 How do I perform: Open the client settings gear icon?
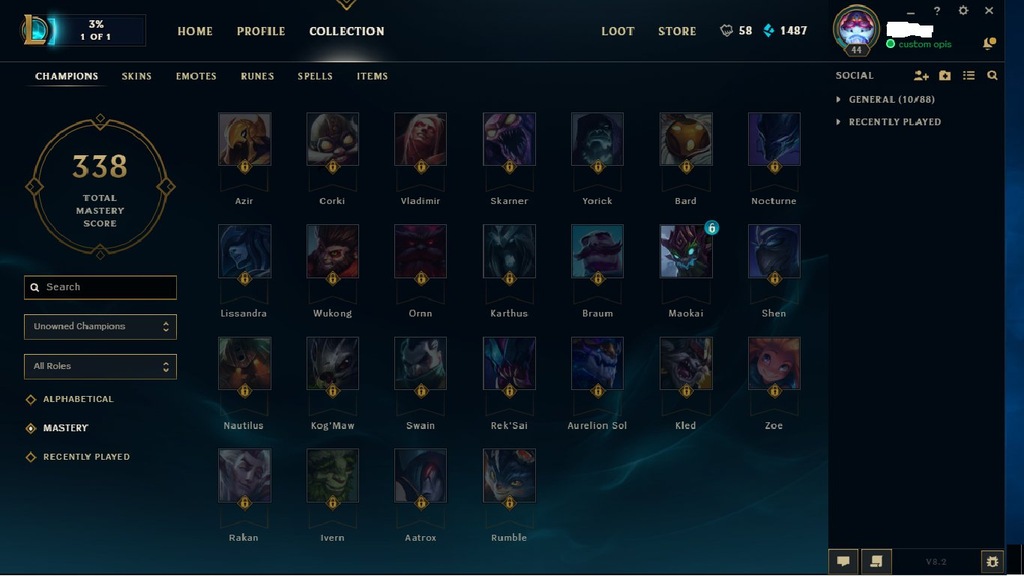pos(963,10)
